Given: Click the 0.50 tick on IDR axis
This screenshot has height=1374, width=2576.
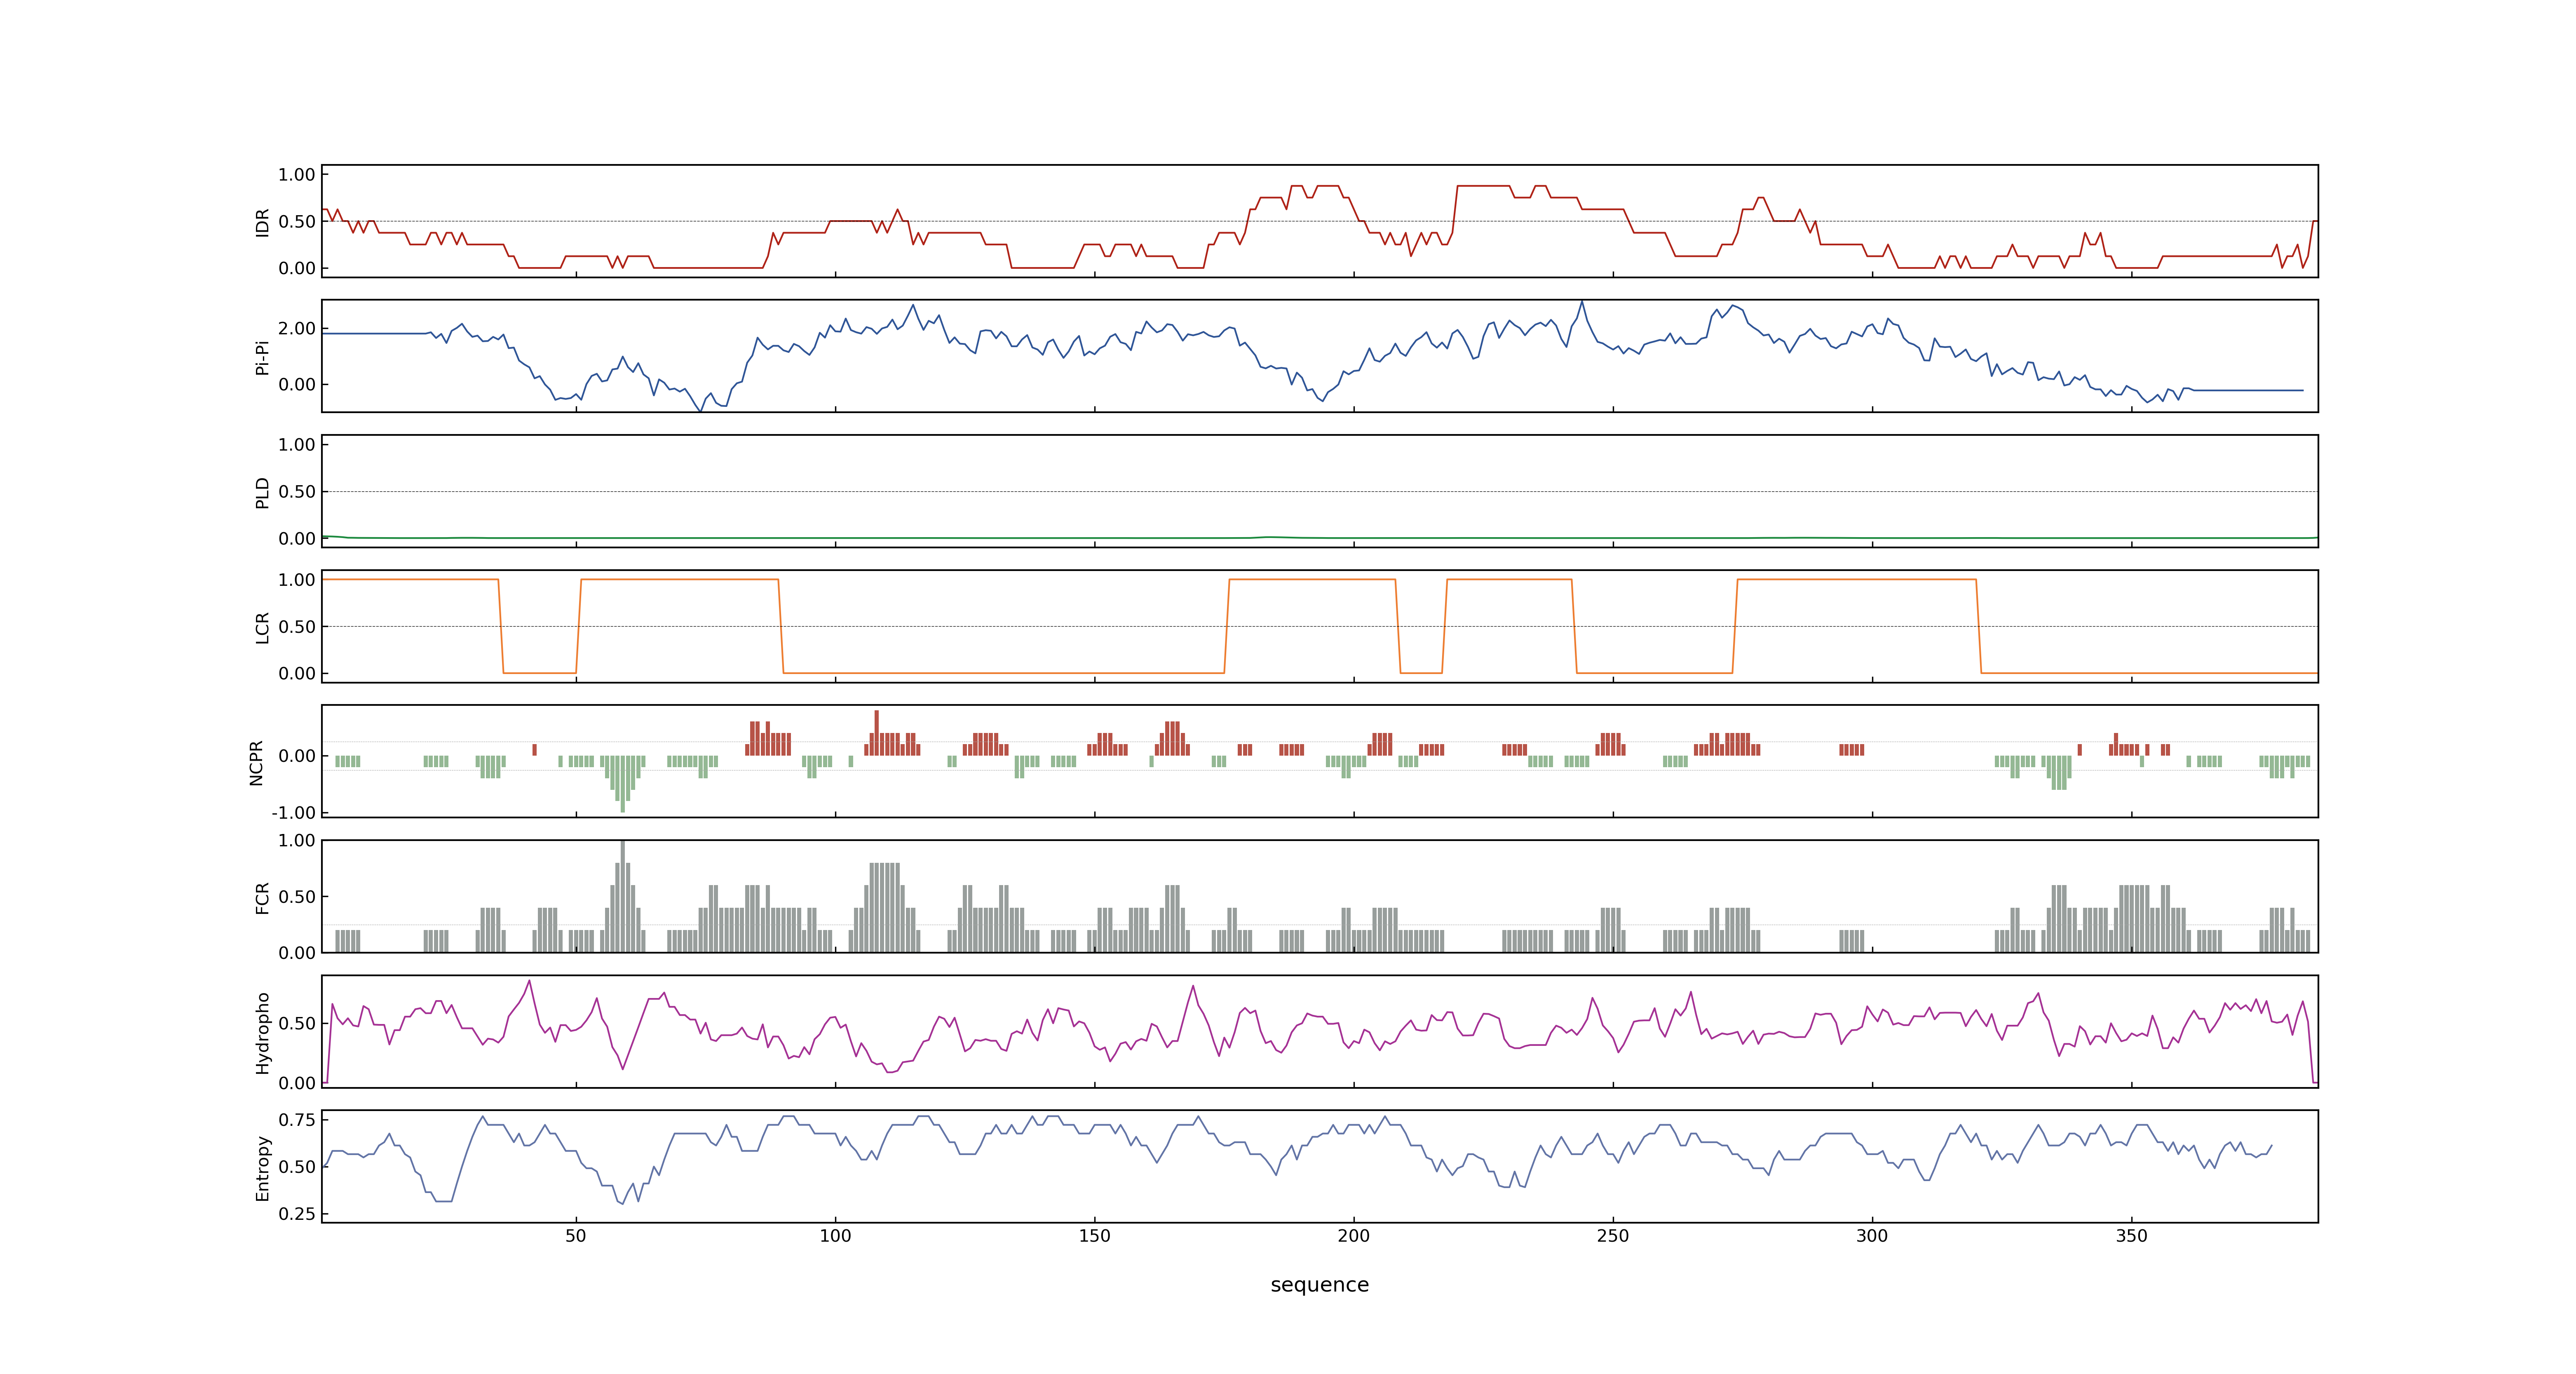Looking at the screenshot, I should pyautogui.click(x=297, y=222).
